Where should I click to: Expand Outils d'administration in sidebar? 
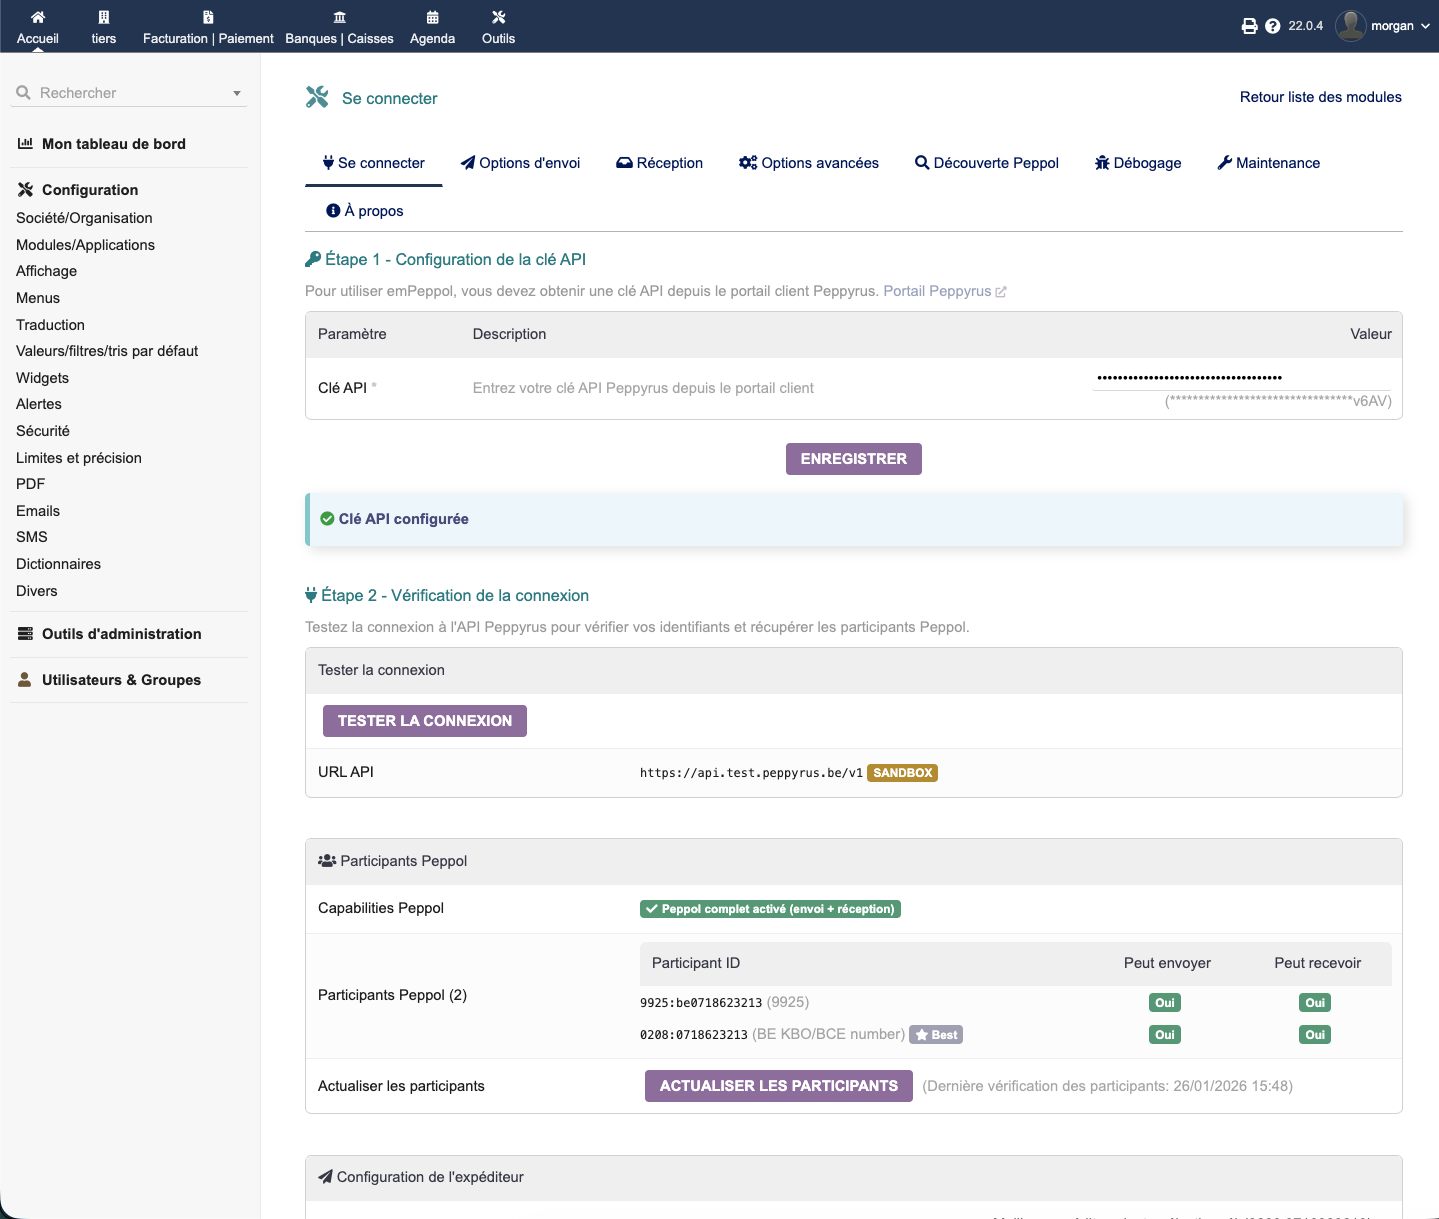121,634
